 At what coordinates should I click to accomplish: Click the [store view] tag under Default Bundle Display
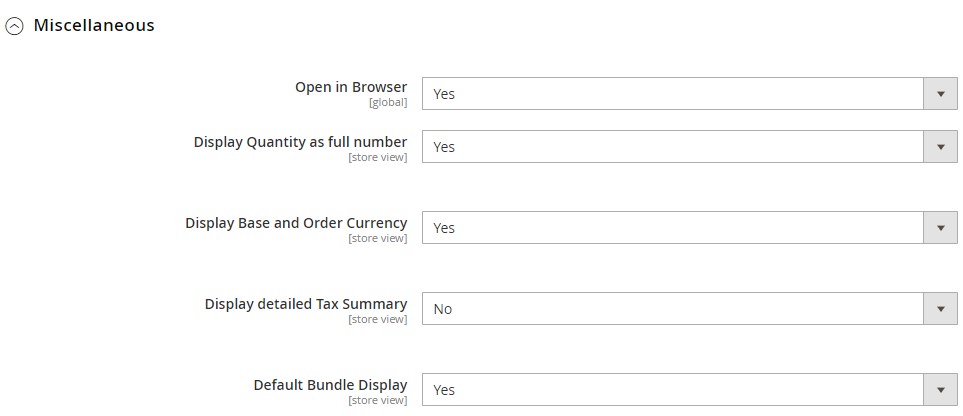pyautogui.click(x=378, y=401)
